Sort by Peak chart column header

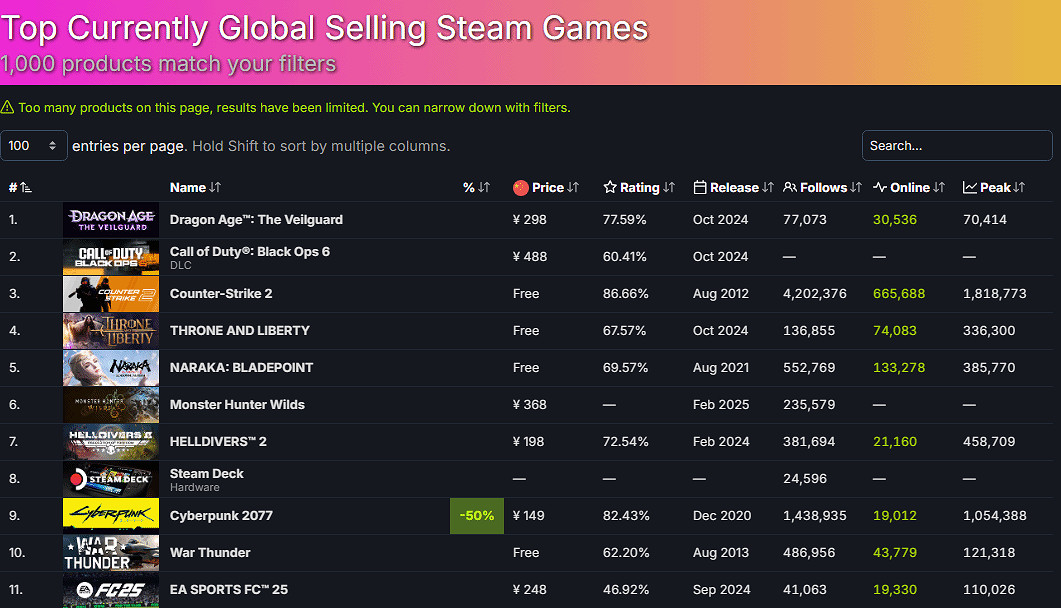pyautogui.click(x=994, y=187)
